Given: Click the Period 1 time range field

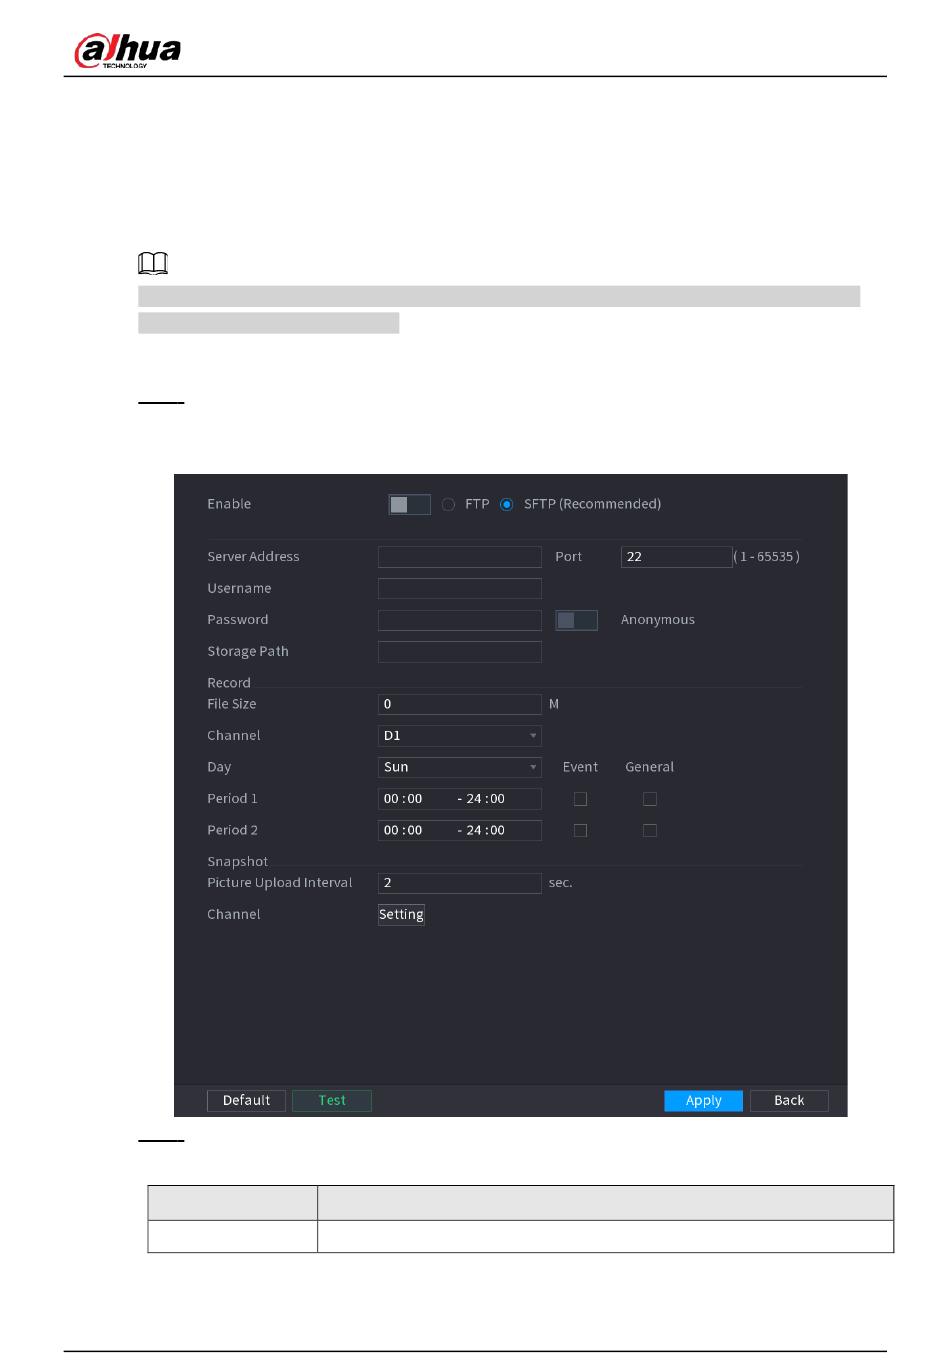Looking at the screenshot, I should (460, 799).
